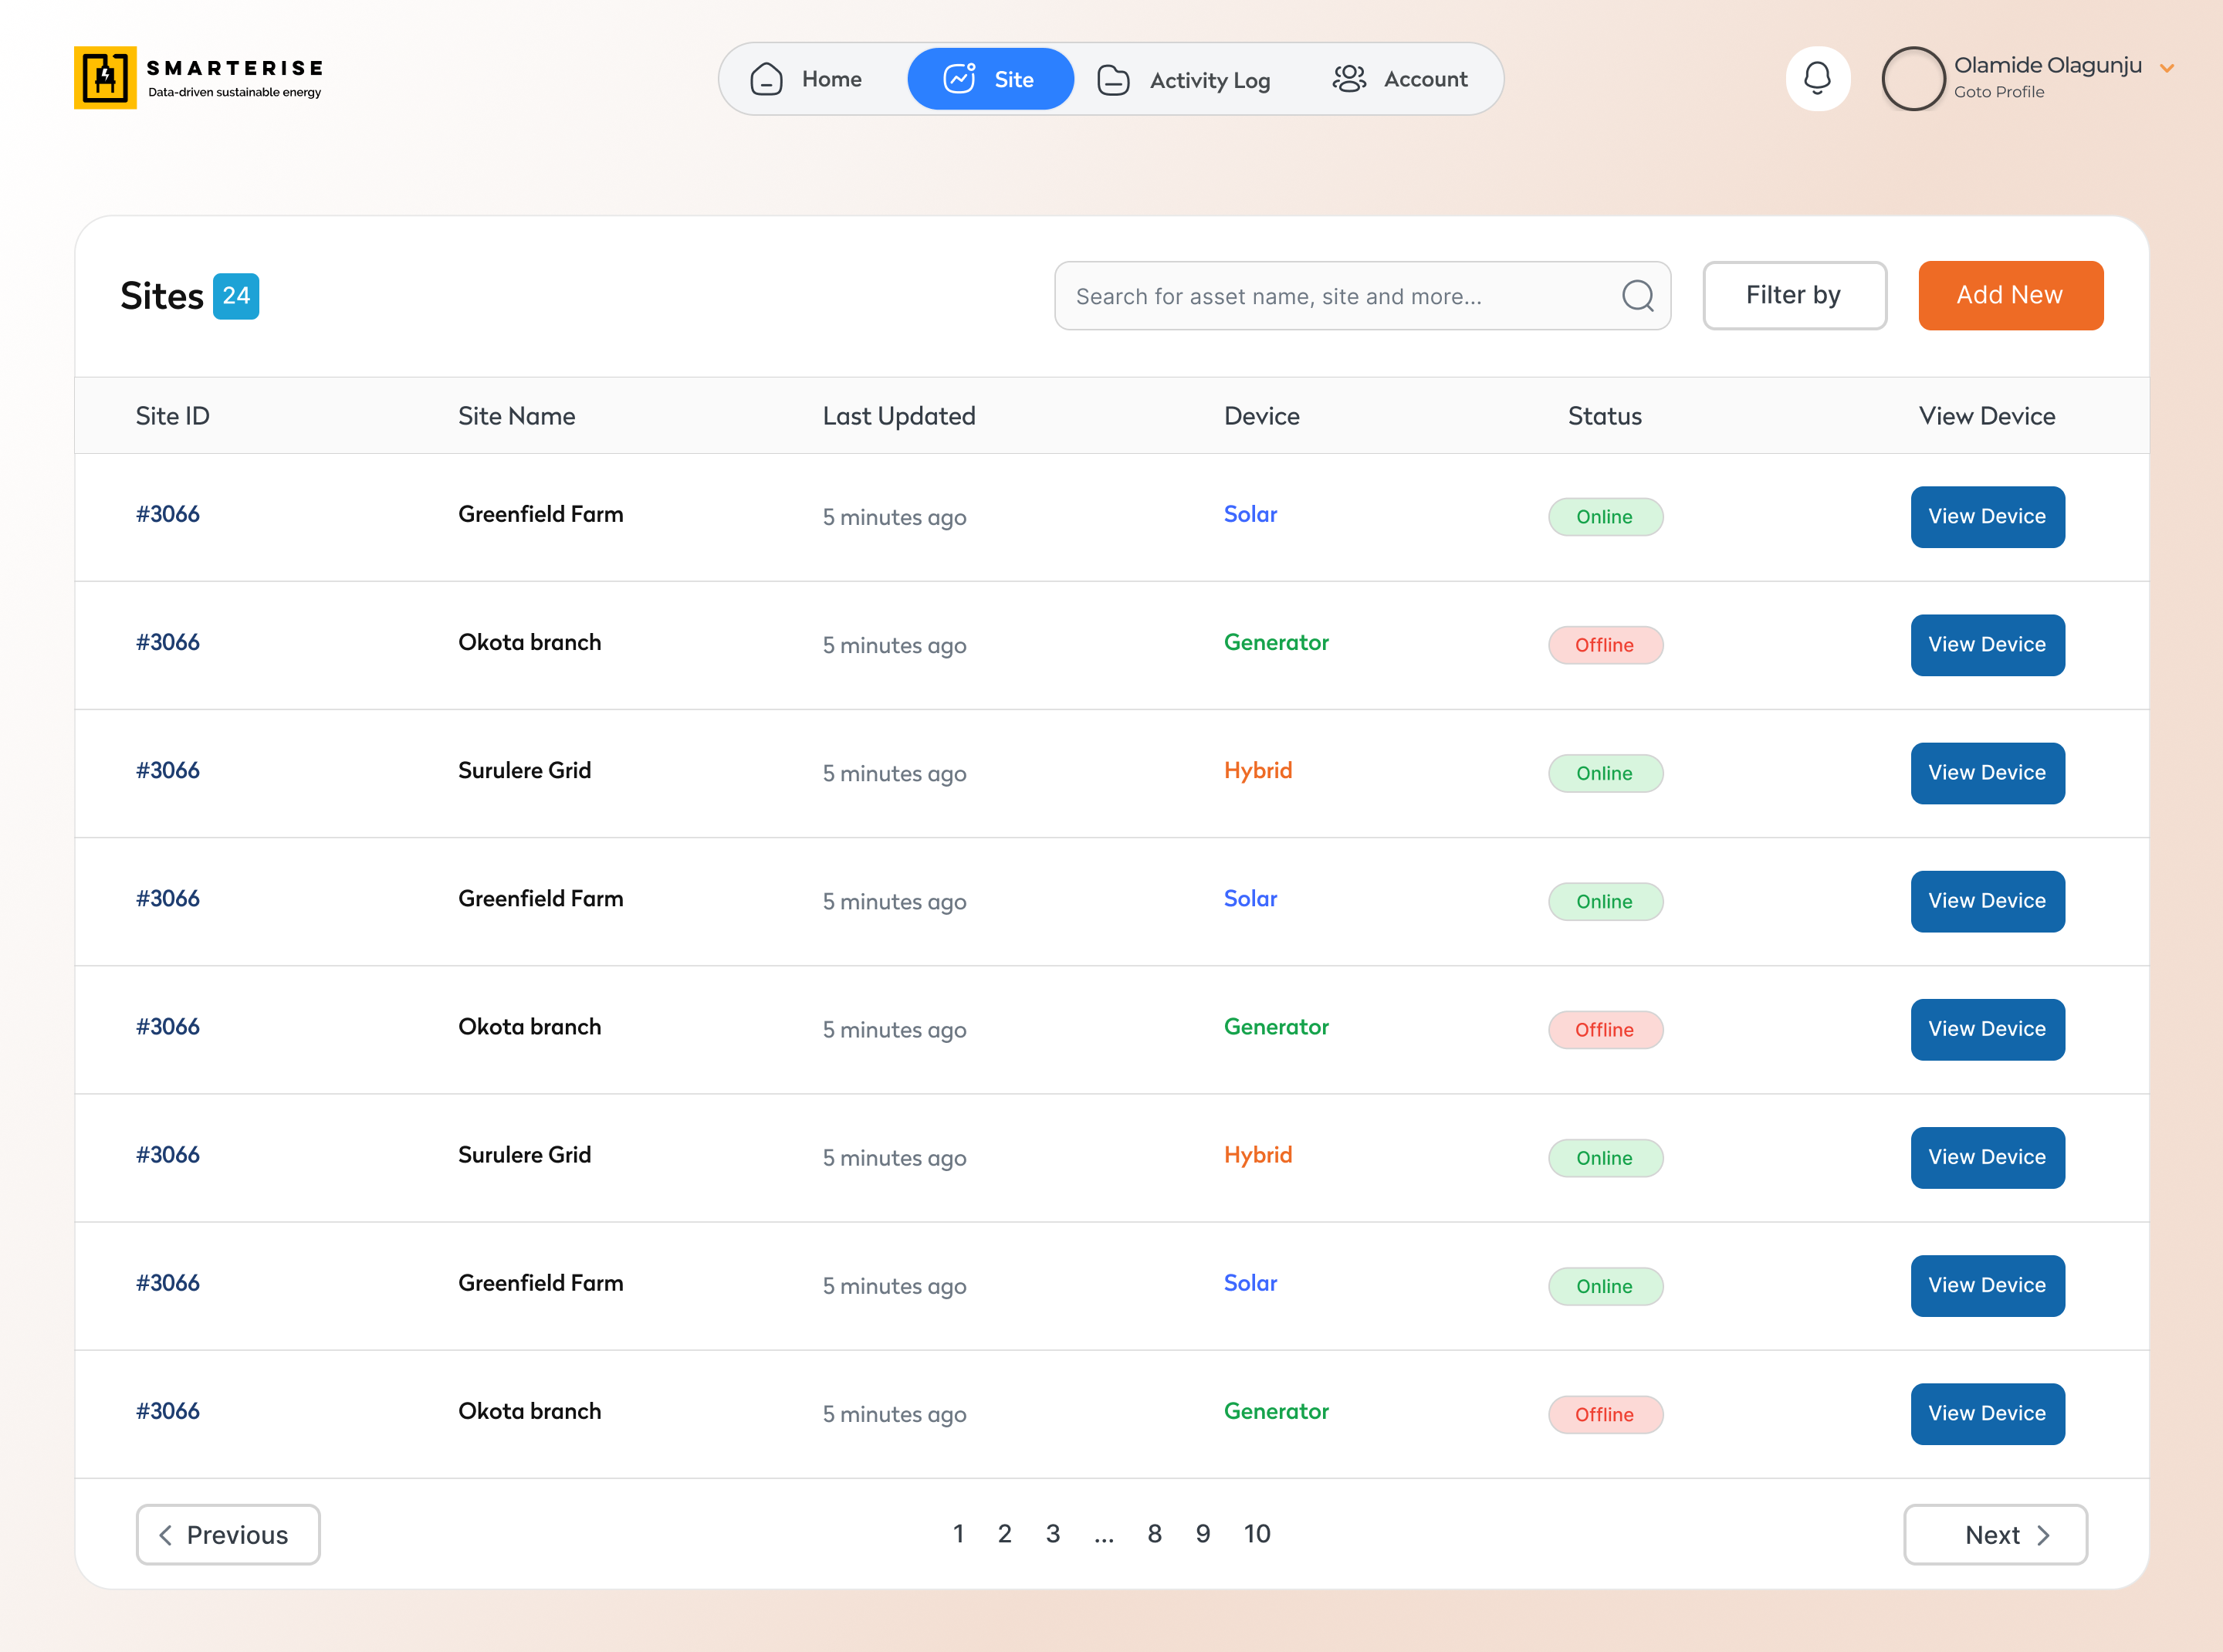Viewport: 2223px width, 1652px height.
Task: Click Generator device in last row
Action: tap(1276, 1411)
